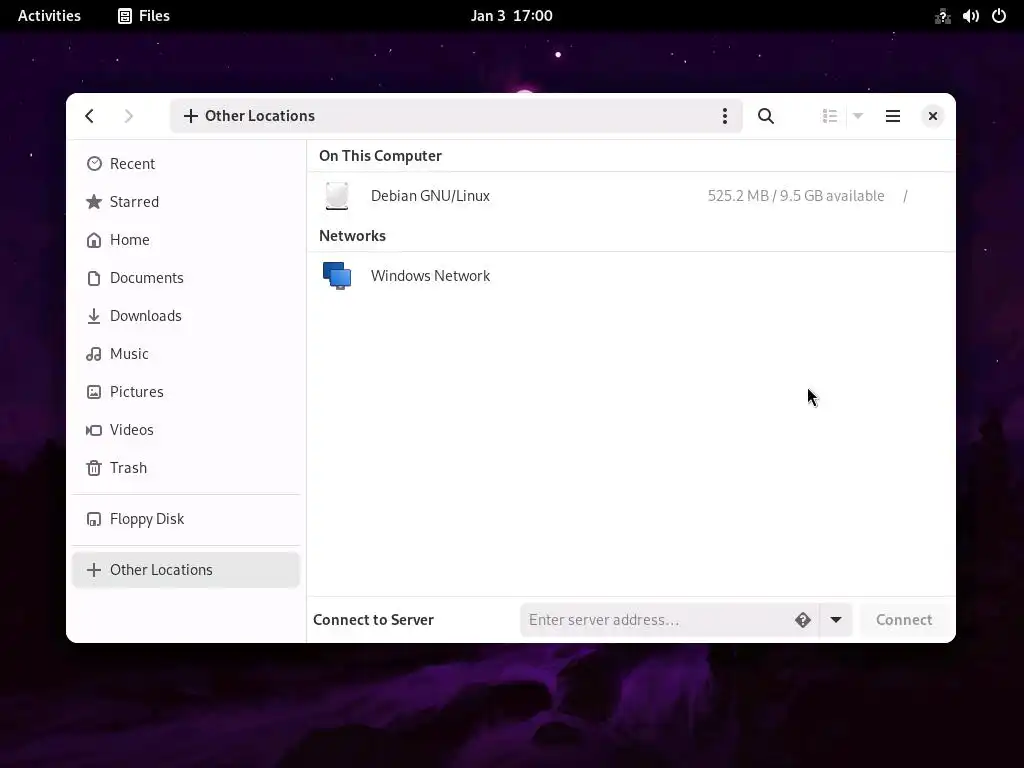Viewport: 1024px width, 768px height.
Task: Open the Debian GNU/Linux entry name
Action: click(x=430, y=196)
